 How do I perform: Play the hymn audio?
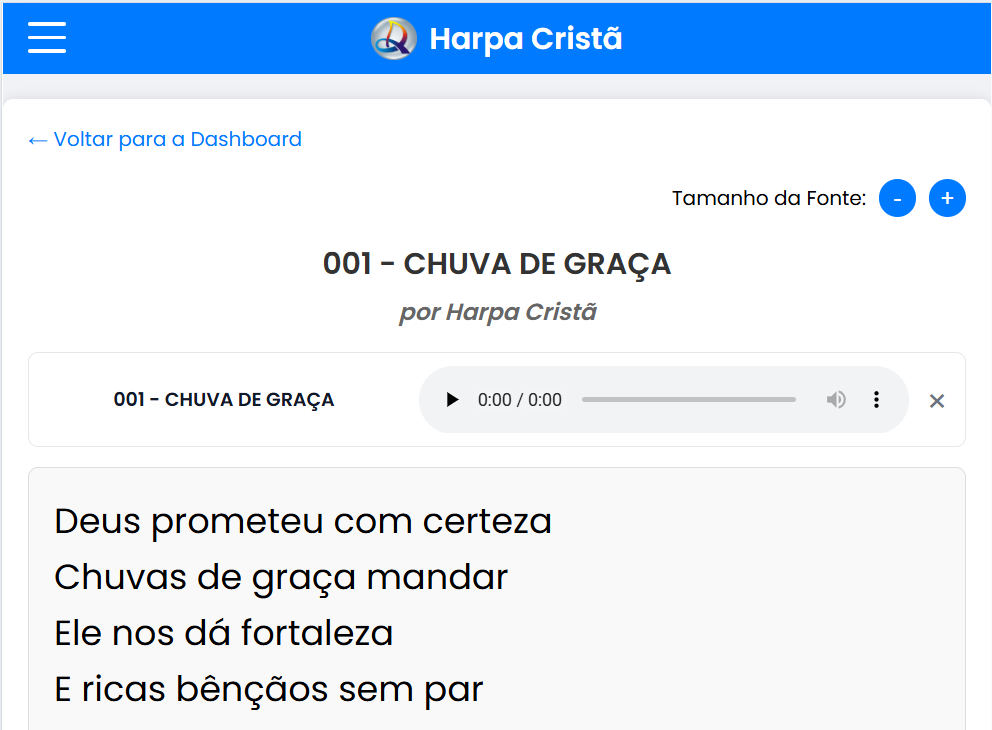pos(452,400)
